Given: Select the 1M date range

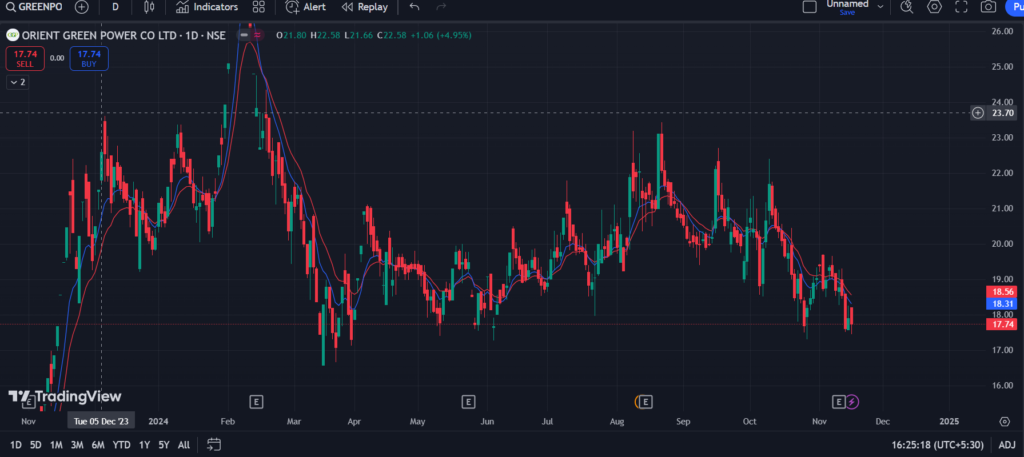Looking at the screenshot, I should coord(56,445).
